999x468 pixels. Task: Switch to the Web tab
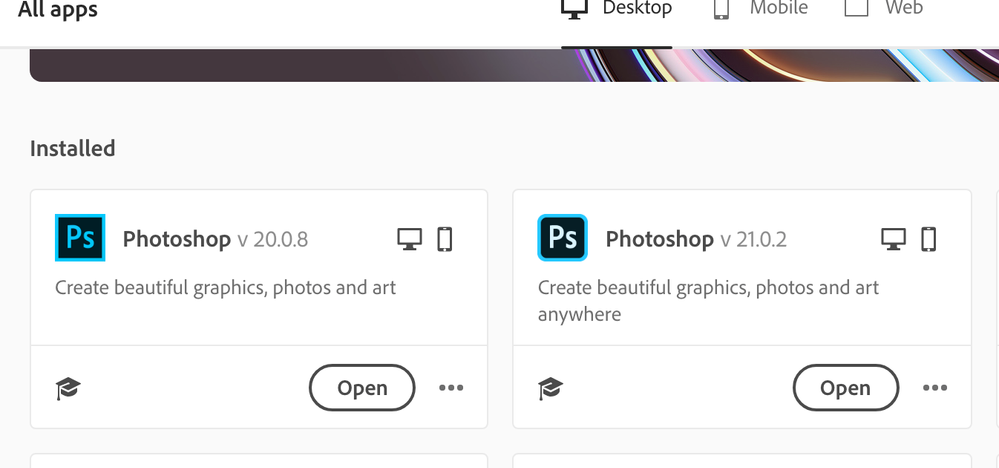pyautogui.click(x=883, y=9)
